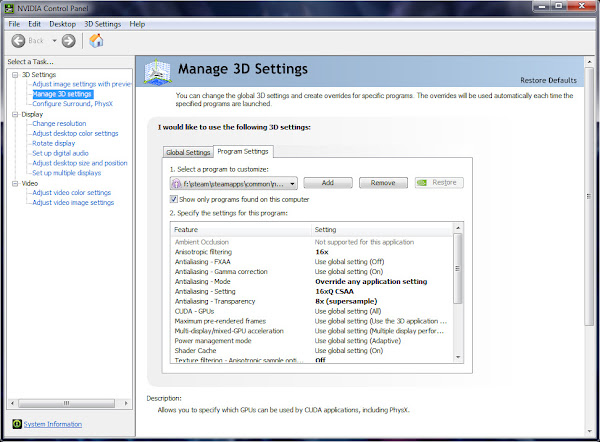Screen dimensions: 600x442
Task: Click the Forward arrow button
Action: click(x=68, y=41)
